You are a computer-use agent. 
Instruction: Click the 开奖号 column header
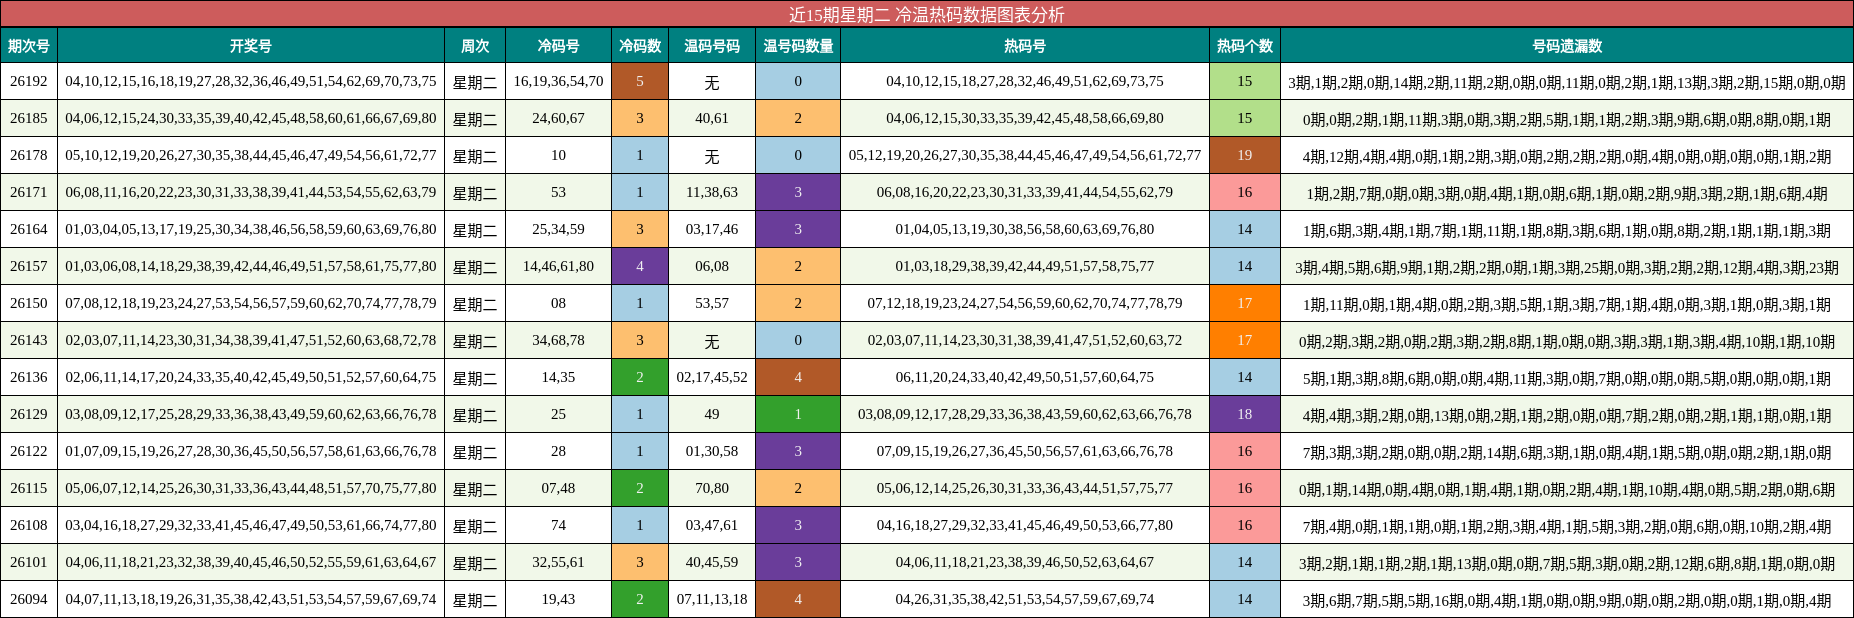tap(251, 46)
